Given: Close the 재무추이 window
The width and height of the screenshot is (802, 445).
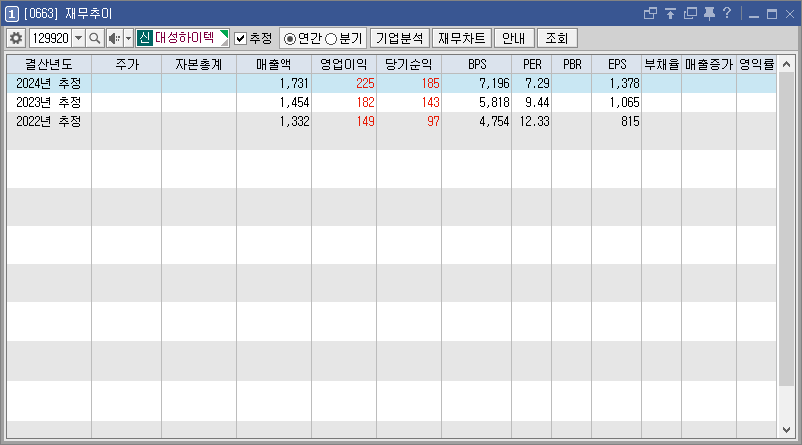Looking at the screenshot, I should point(790,14).
